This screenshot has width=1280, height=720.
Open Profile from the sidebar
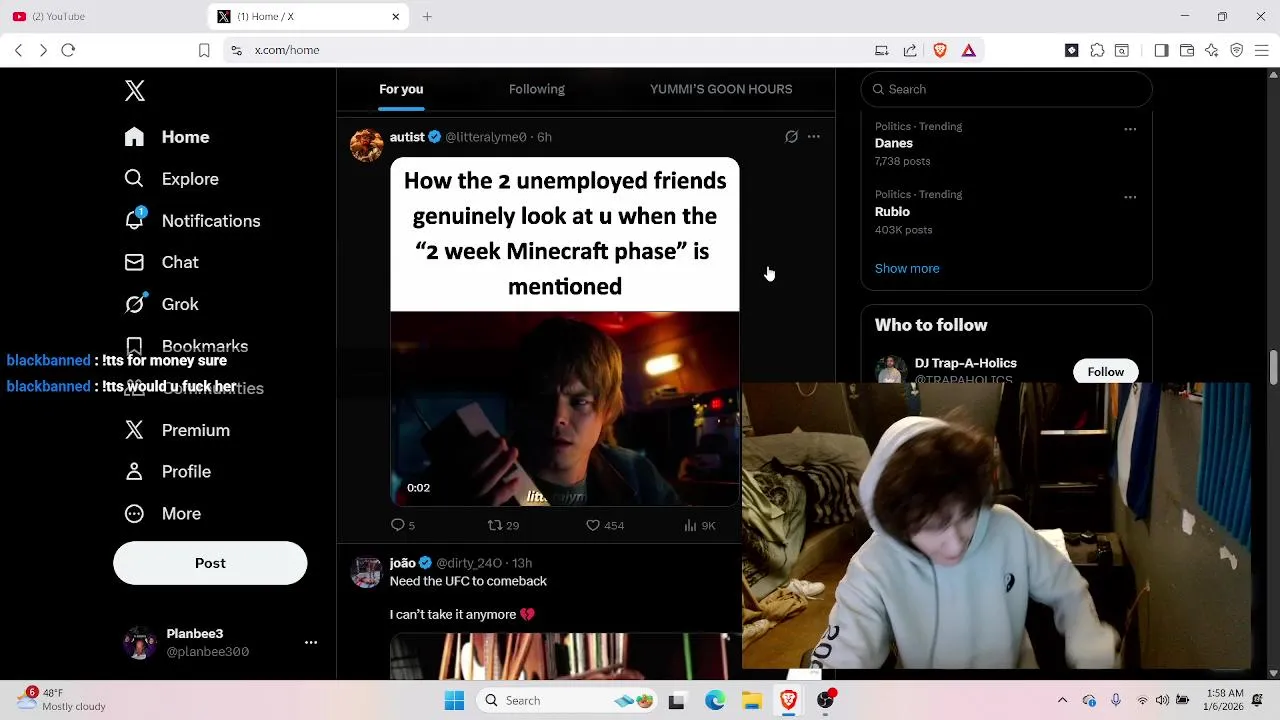167,472
